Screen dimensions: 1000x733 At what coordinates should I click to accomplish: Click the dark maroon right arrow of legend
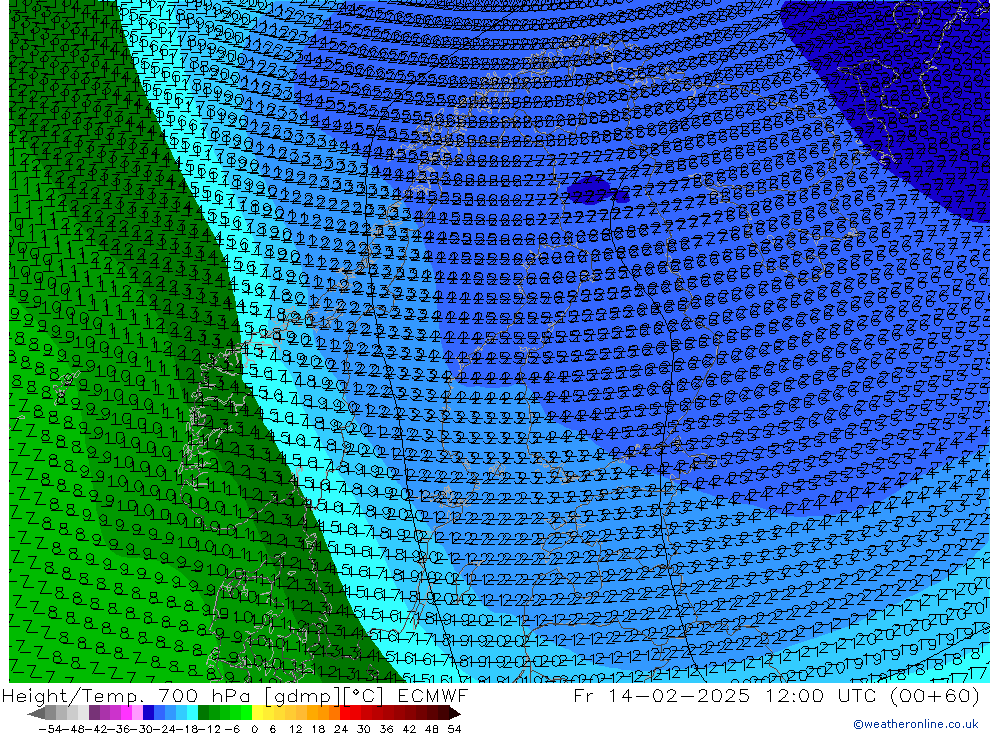455,713
